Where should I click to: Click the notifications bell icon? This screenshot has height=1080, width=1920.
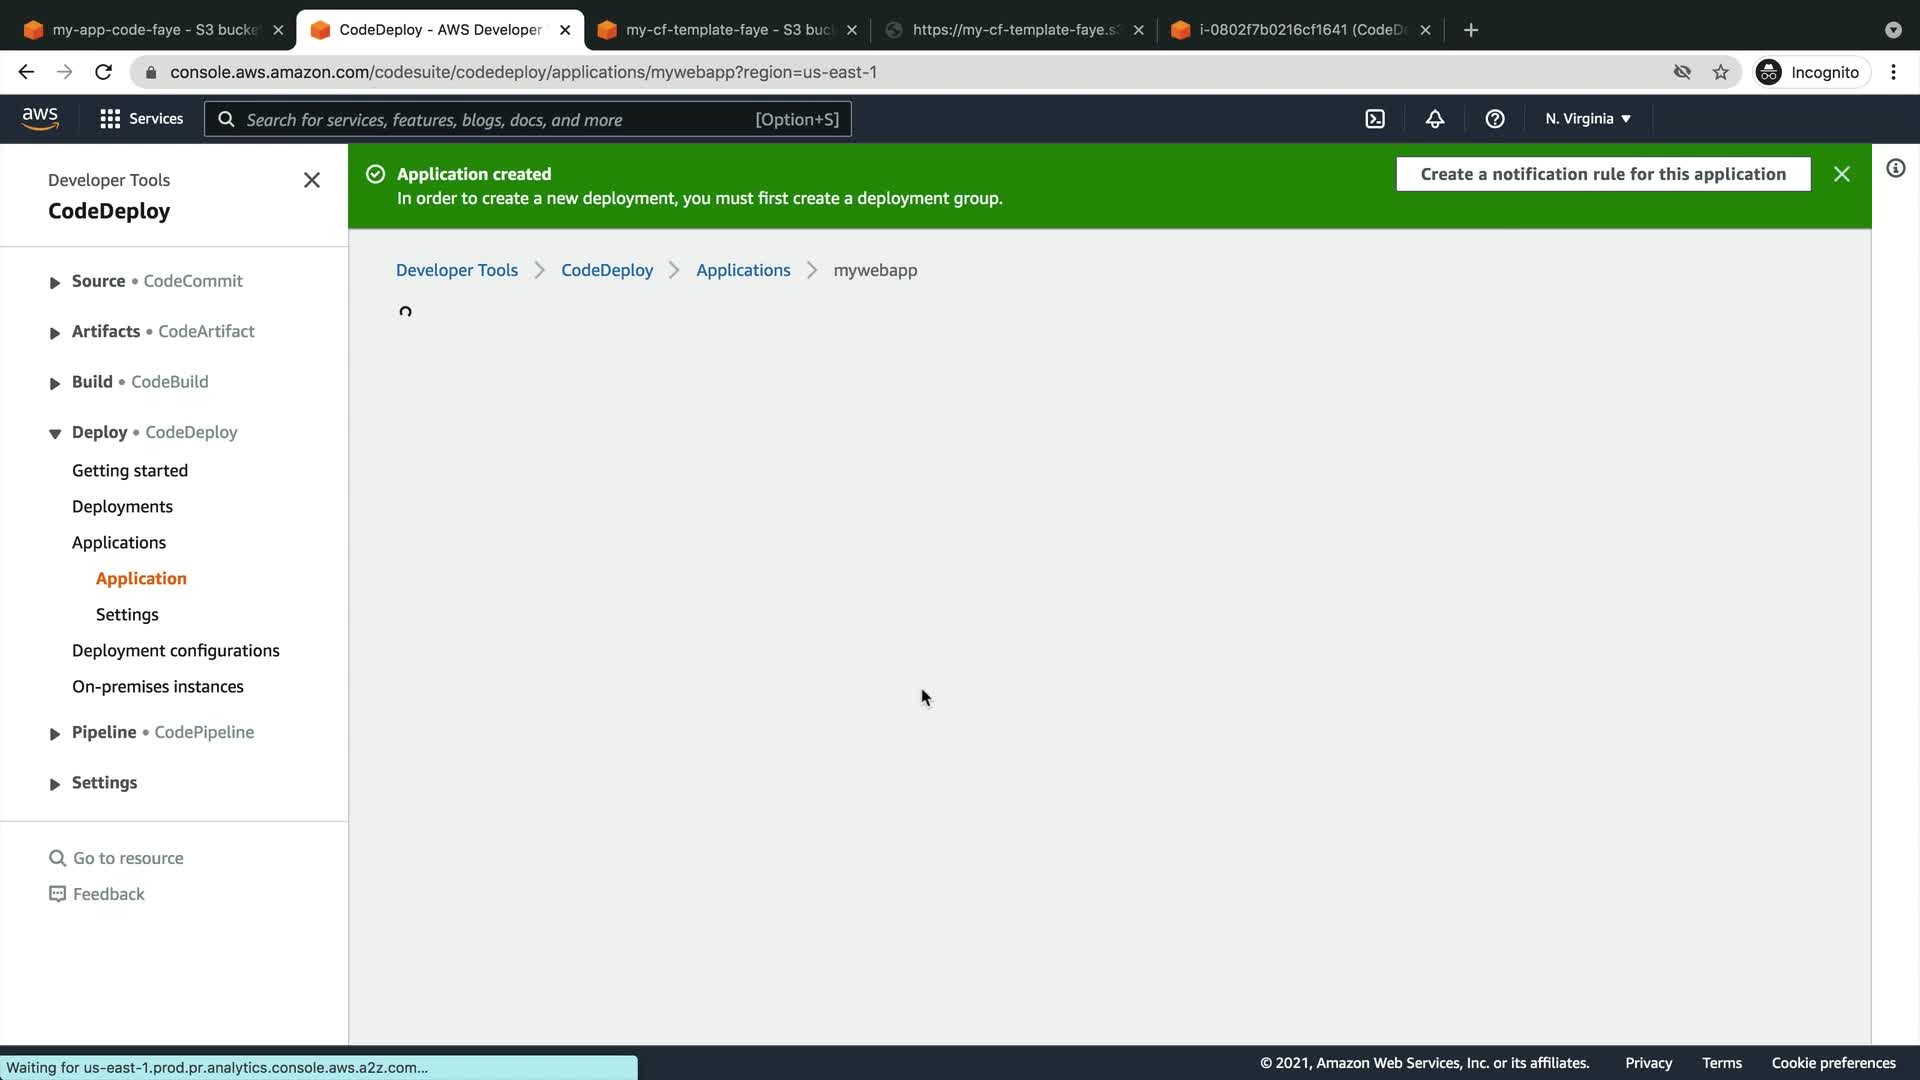pyautogui.click(x=1435, y=119)
